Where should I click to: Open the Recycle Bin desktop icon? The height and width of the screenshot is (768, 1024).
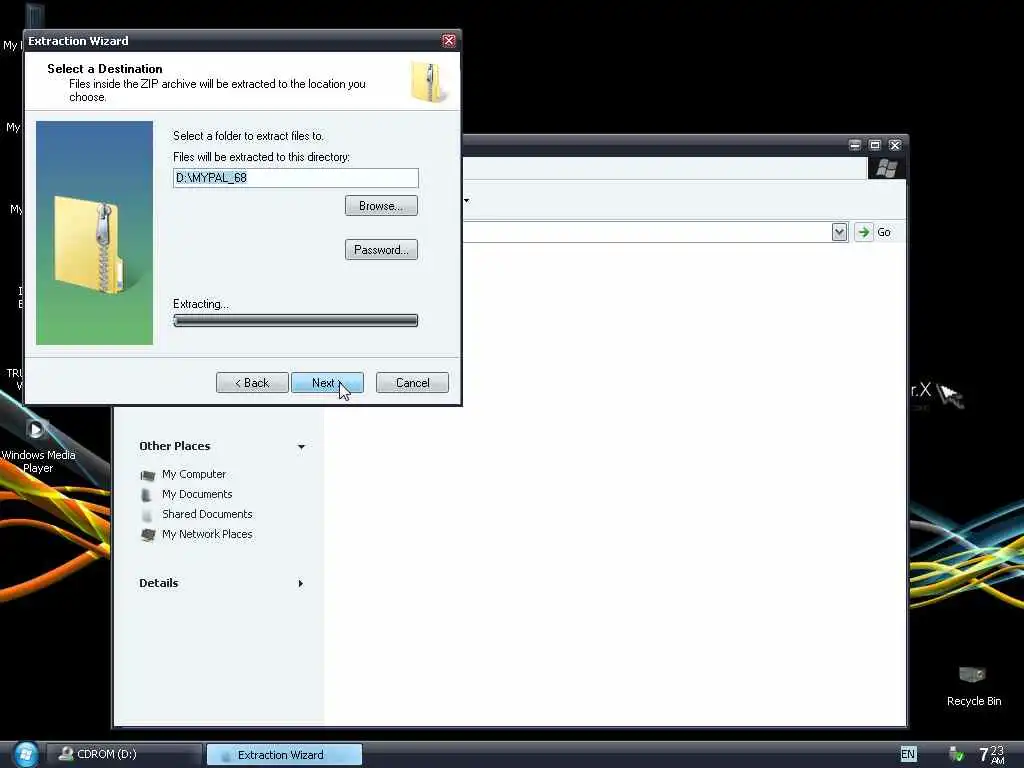click(x=973, y=686)
